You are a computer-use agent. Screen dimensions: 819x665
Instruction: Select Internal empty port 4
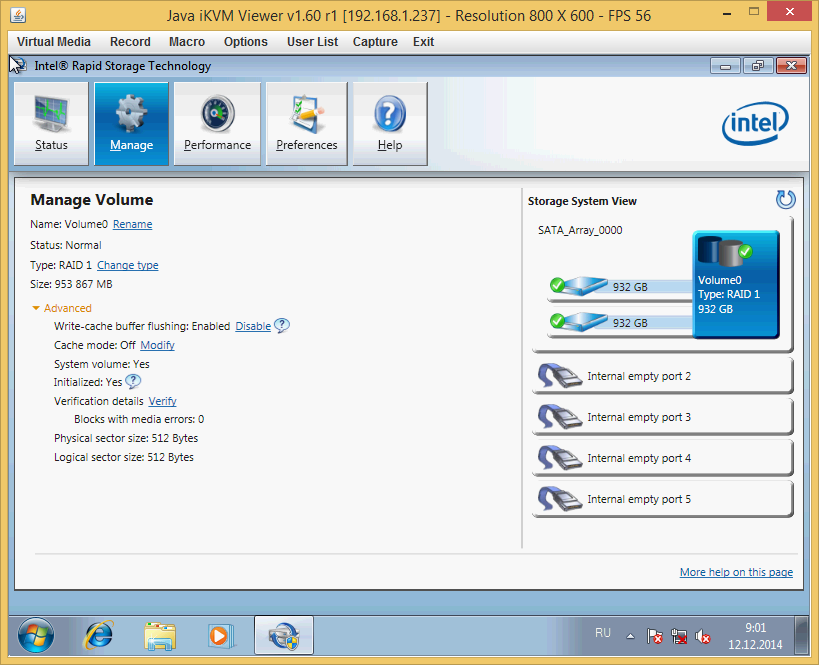coord(662,458)
